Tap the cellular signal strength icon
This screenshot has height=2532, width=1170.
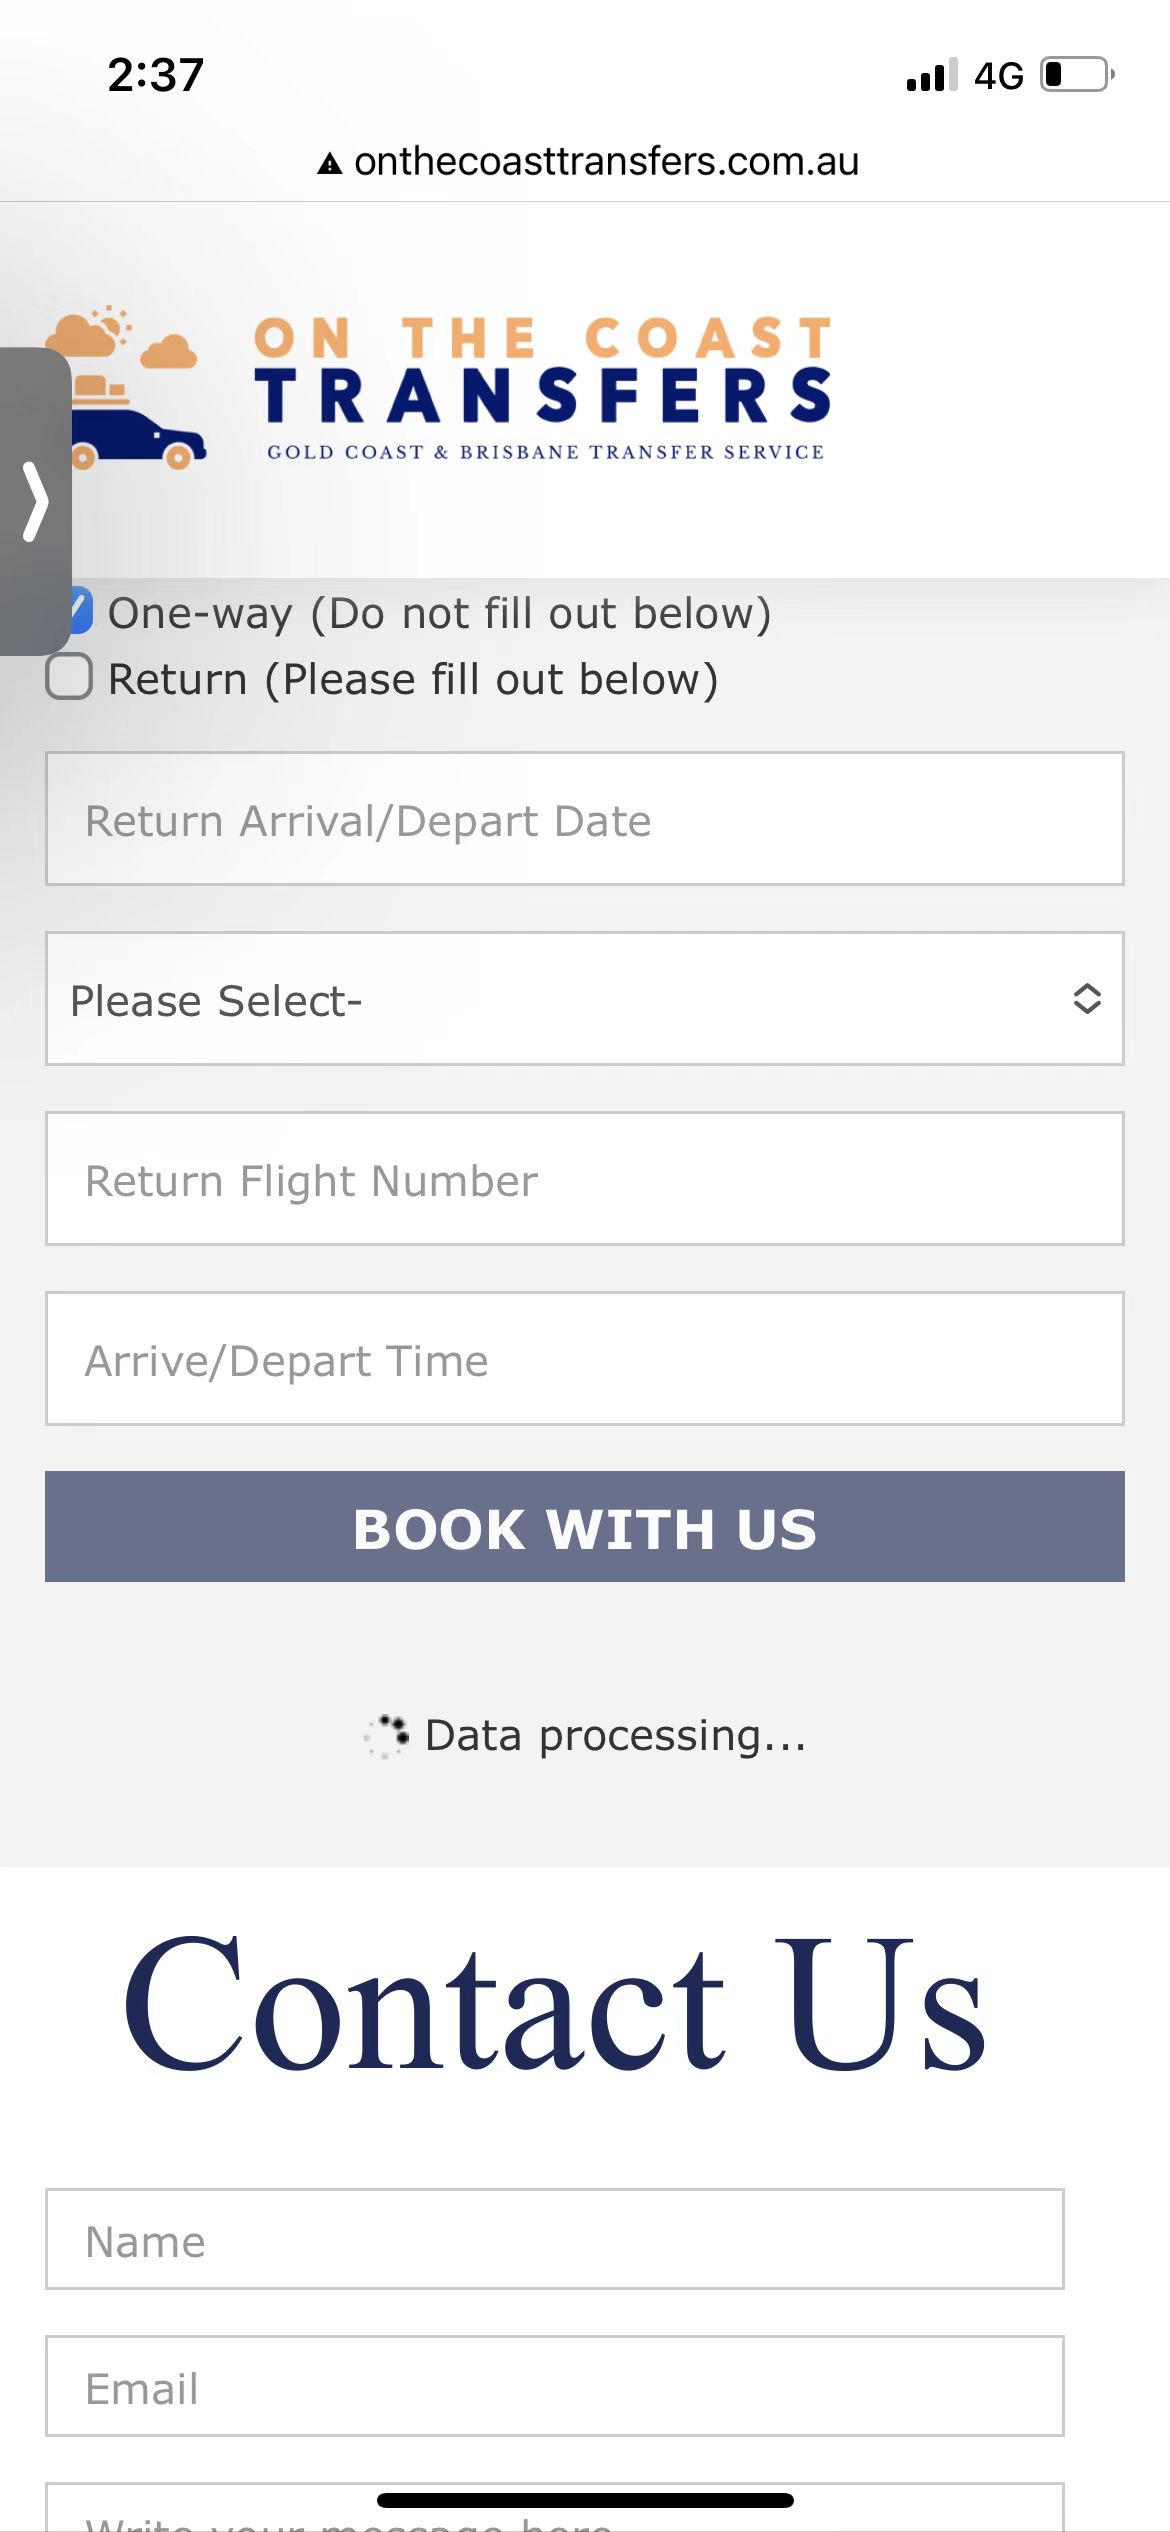point(931,75)
